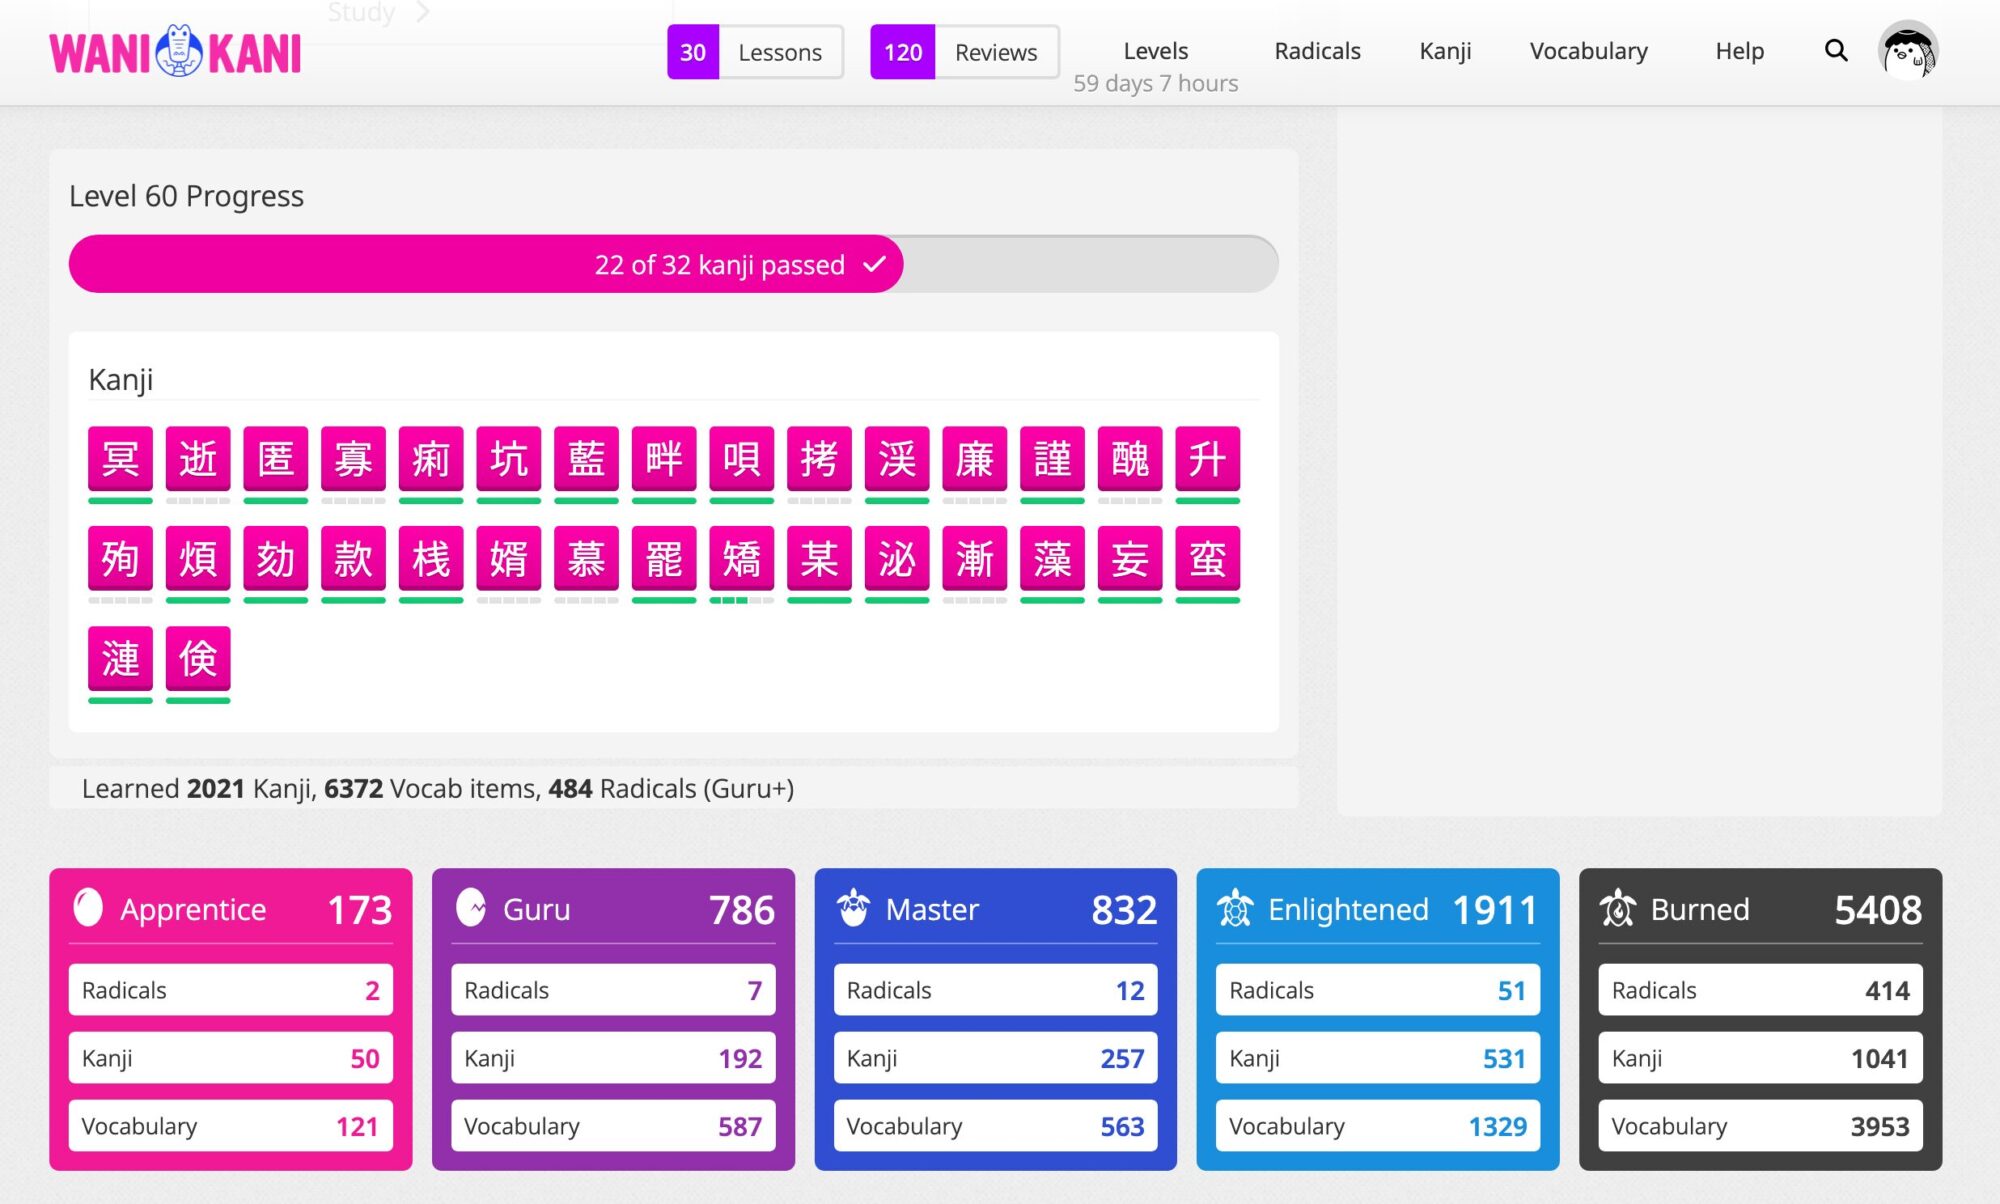Viewport: 2000px width, 1204px height.
Task: Open Apprentice Kanji count row showing 50
Action: (x=230, y=1058)
